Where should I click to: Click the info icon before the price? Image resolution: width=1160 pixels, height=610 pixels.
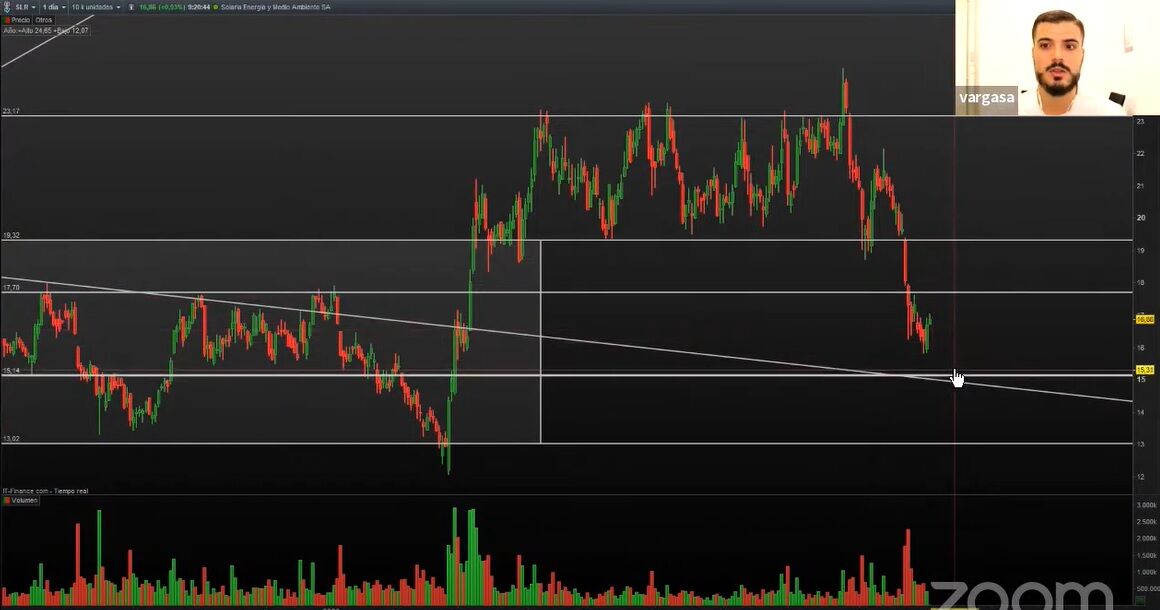[x=131, y=7]
